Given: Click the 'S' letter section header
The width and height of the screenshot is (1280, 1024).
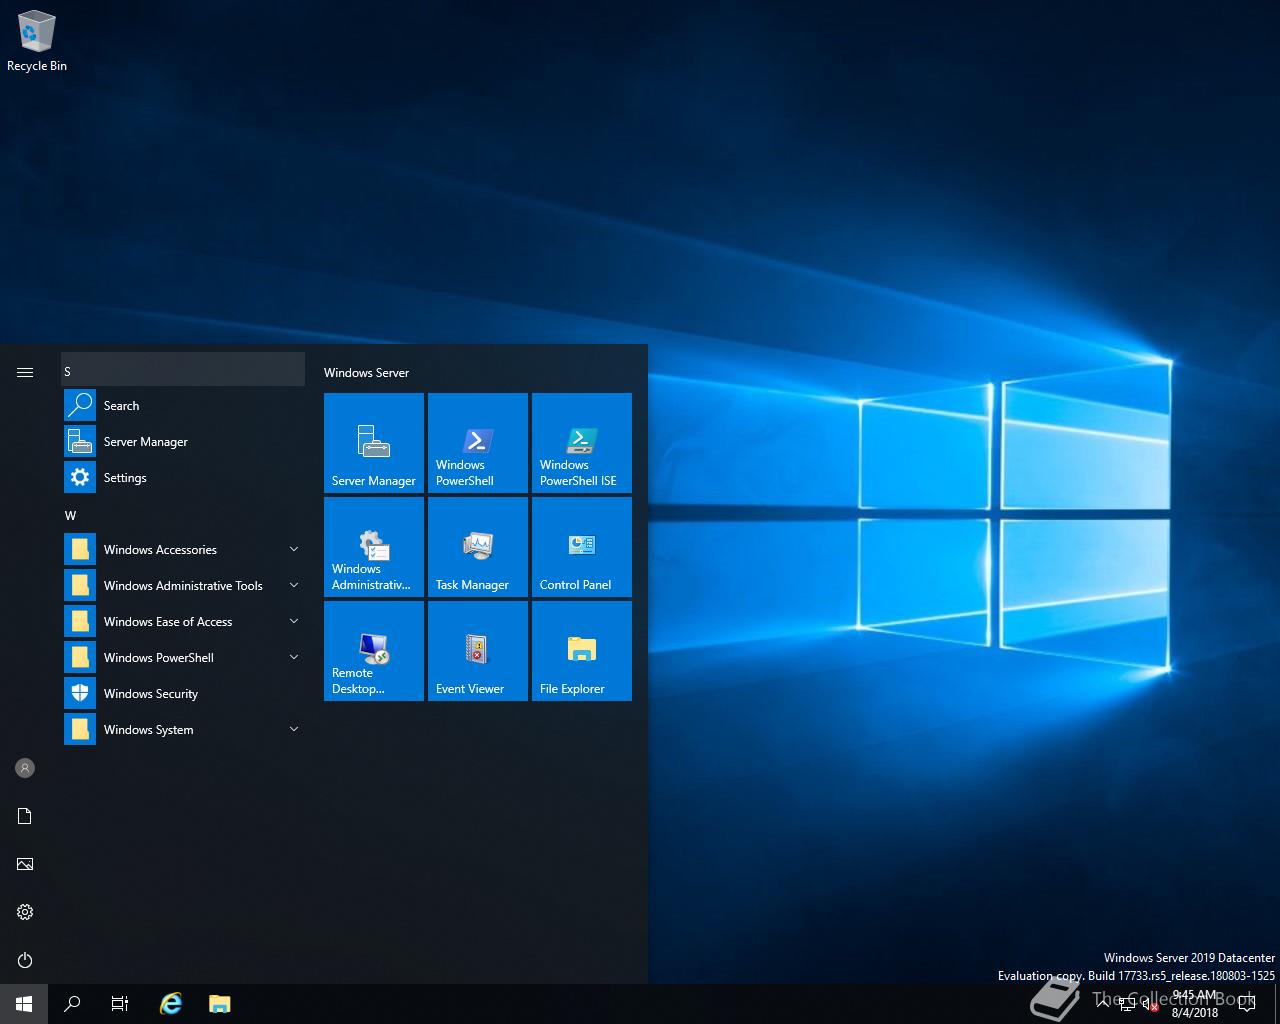Looking at the screenshot, I should point(183,370).
